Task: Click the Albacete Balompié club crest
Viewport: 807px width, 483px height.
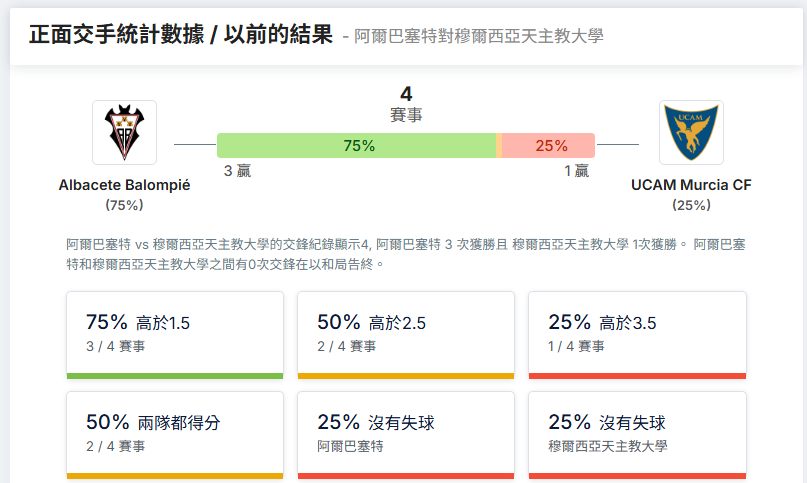Action: 124,132
